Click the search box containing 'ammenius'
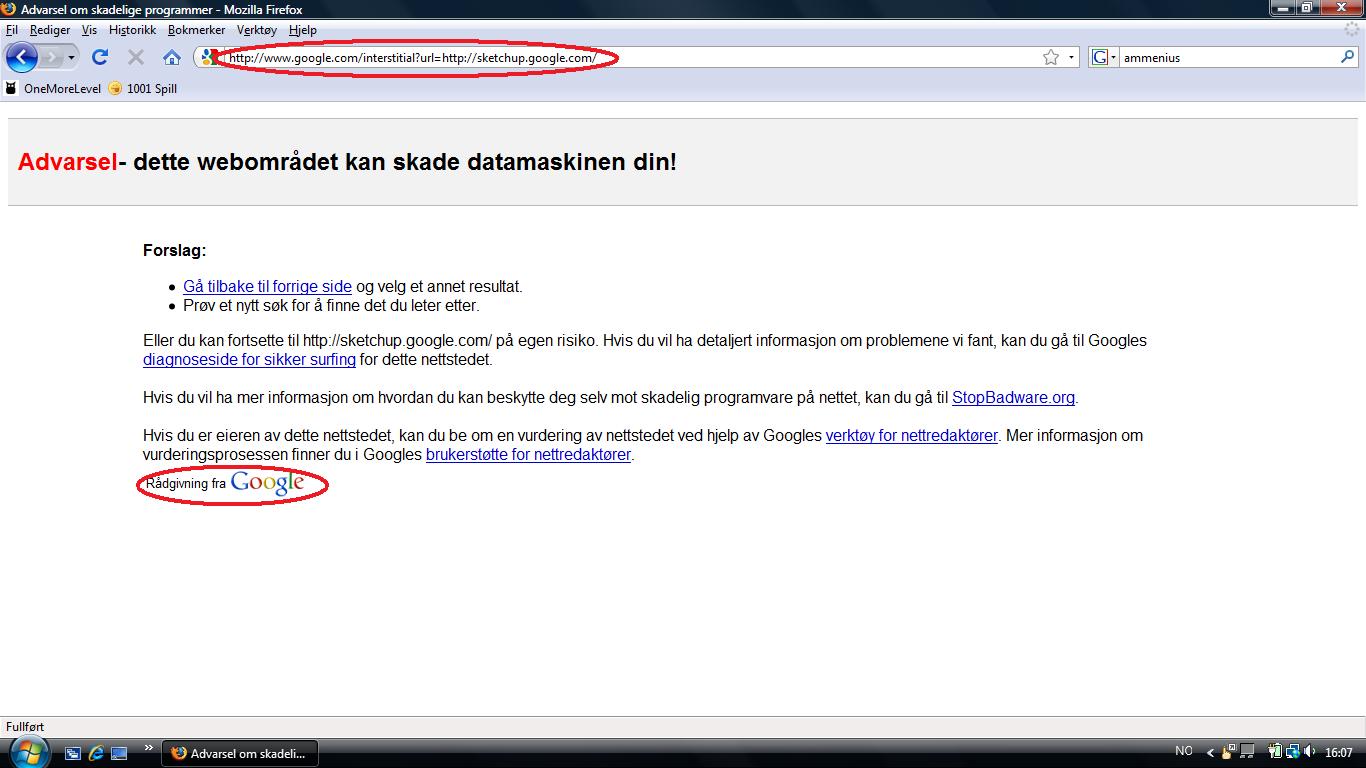1366x768 pixels. tap(1229, 57)
